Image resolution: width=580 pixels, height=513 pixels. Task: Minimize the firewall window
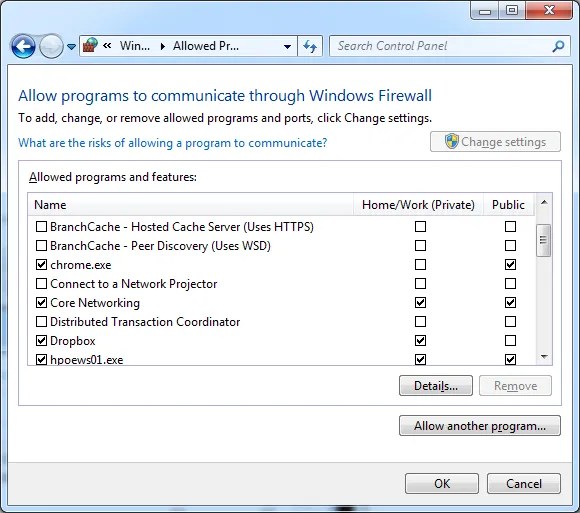485,11
